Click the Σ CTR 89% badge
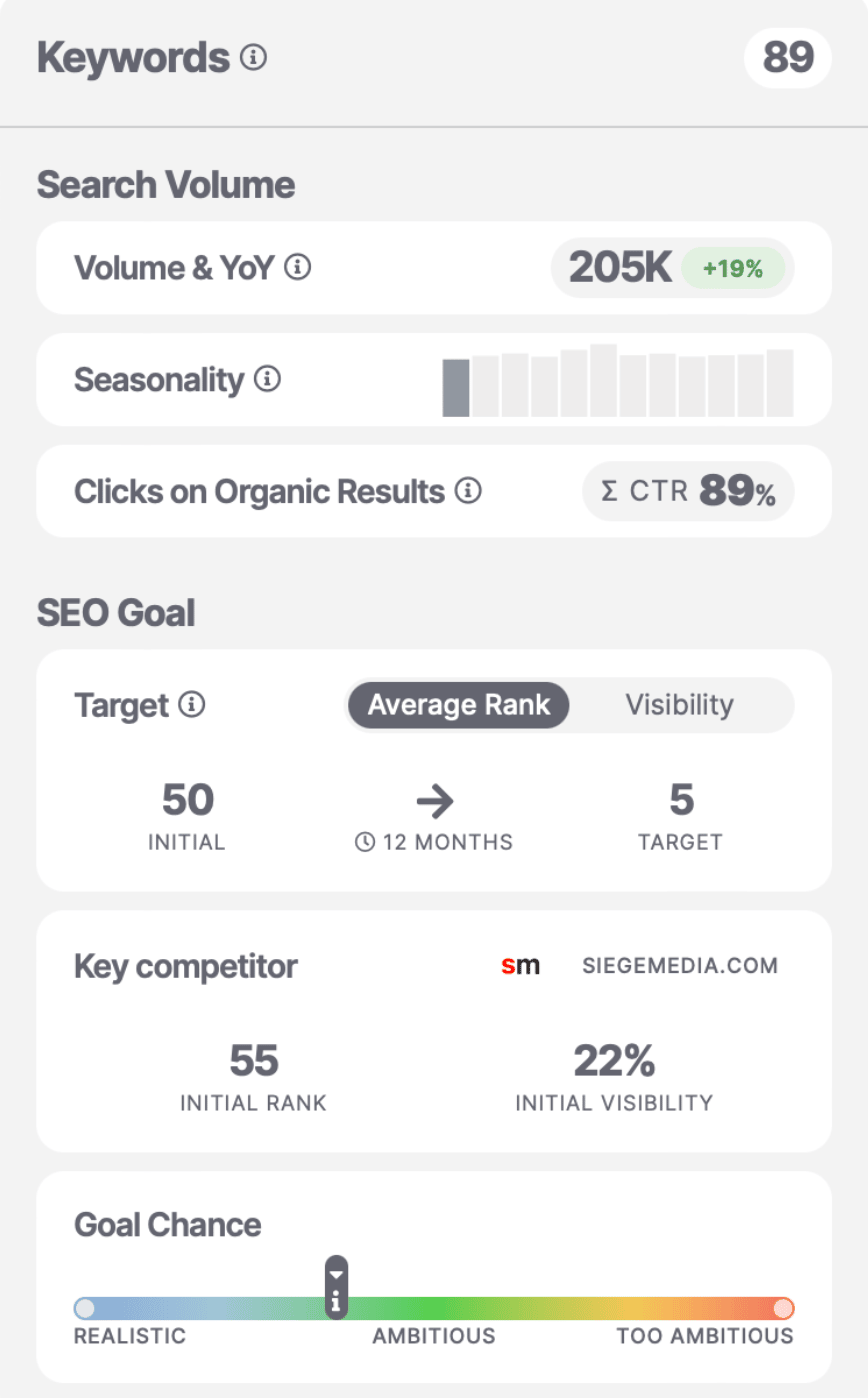 (688, 492)
